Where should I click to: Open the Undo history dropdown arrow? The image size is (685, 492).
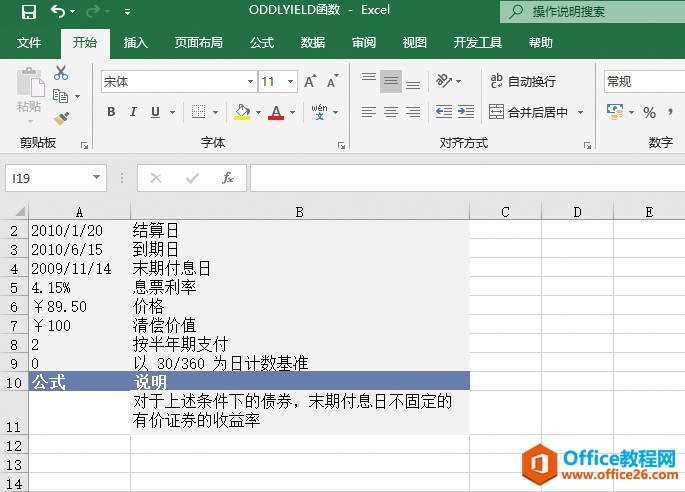[73, 12]
